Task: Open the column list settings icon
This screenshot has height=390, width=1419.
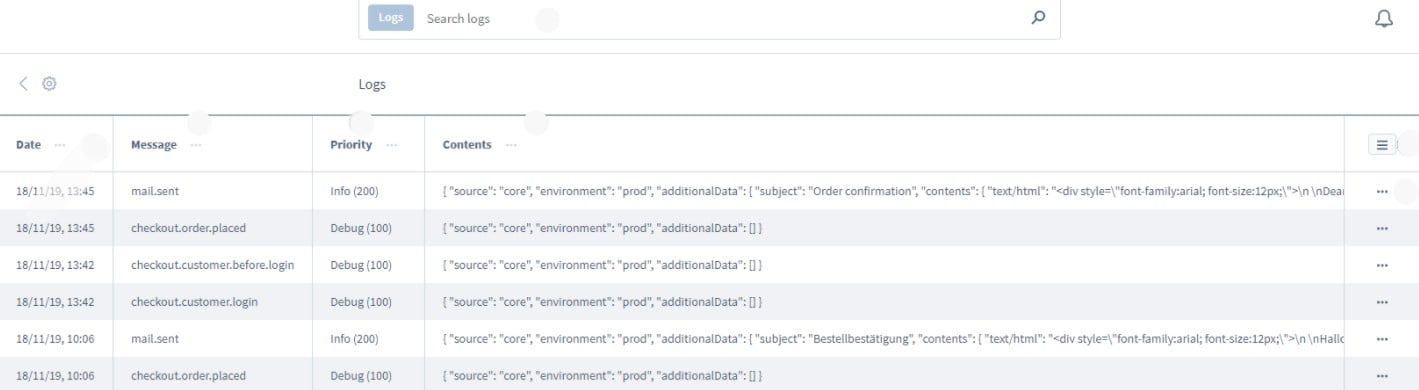Action: click(x=1382, y=145)
